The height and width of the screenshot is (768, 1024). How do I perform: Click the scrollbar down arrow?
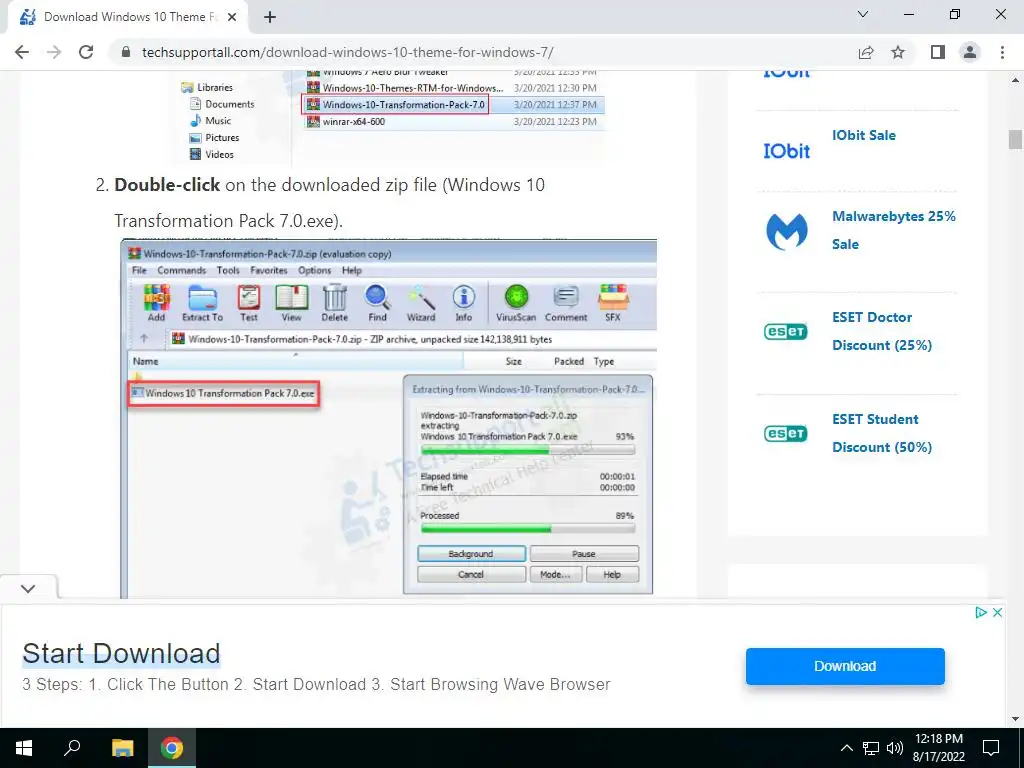click(1015, 719)
